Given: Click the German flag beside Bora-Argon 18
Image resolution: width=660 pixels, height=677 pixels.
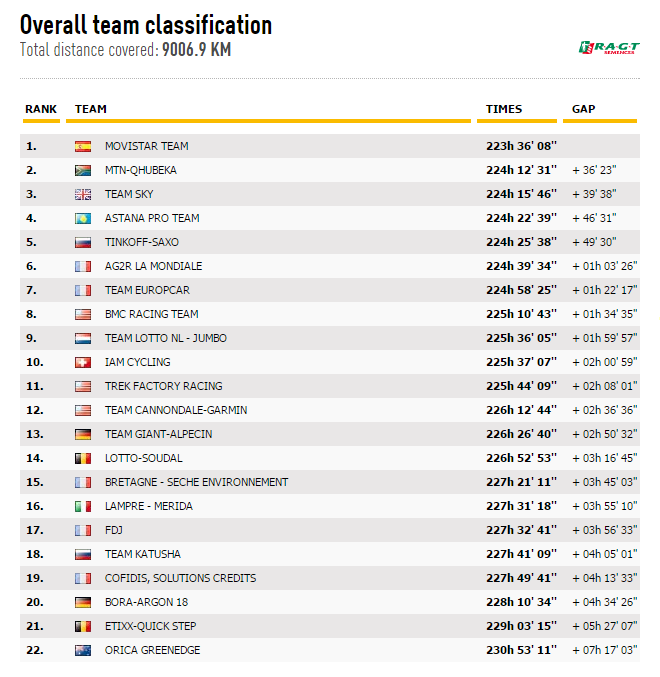Looking at the screenshot, I should click(83, 602).
